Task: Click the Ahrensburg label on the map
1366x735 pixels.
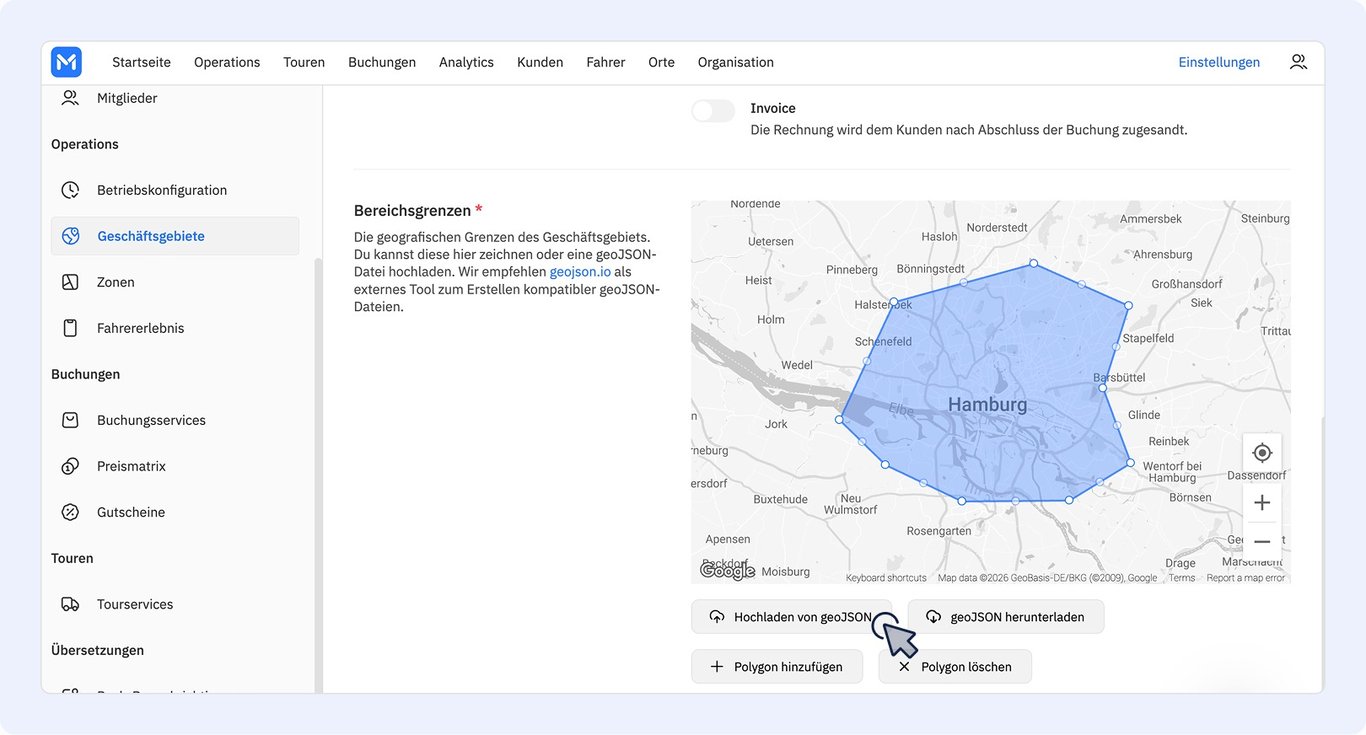Action: (1162, 255)
